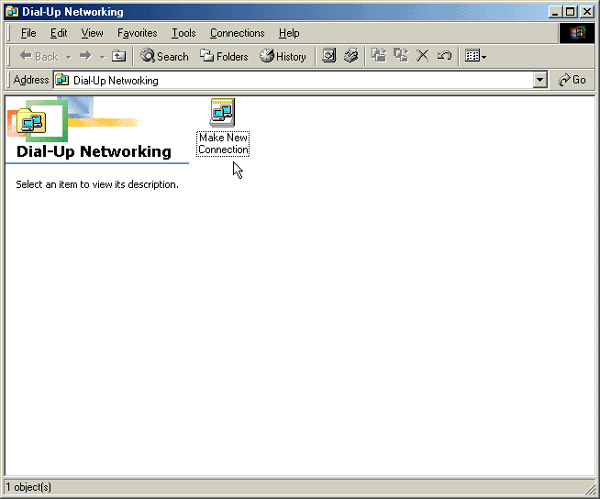The height and width of the screenshot is (499, 600).
Task: Open the Views dropdown button
Action: pos(475,57)
